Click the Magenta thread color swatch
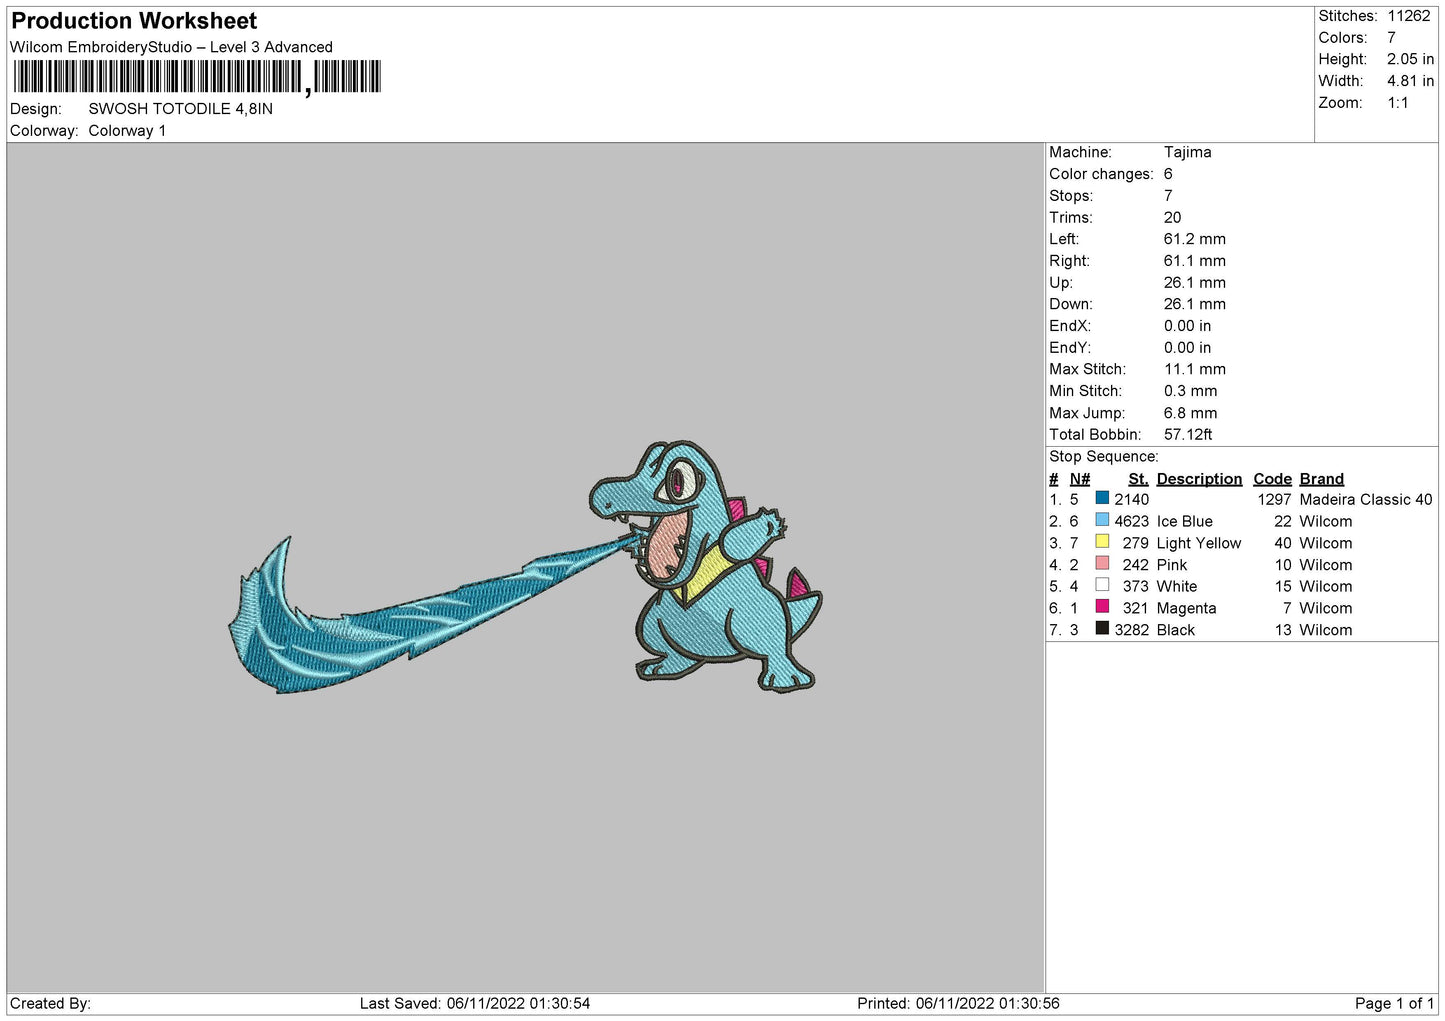 [1102, 607]
